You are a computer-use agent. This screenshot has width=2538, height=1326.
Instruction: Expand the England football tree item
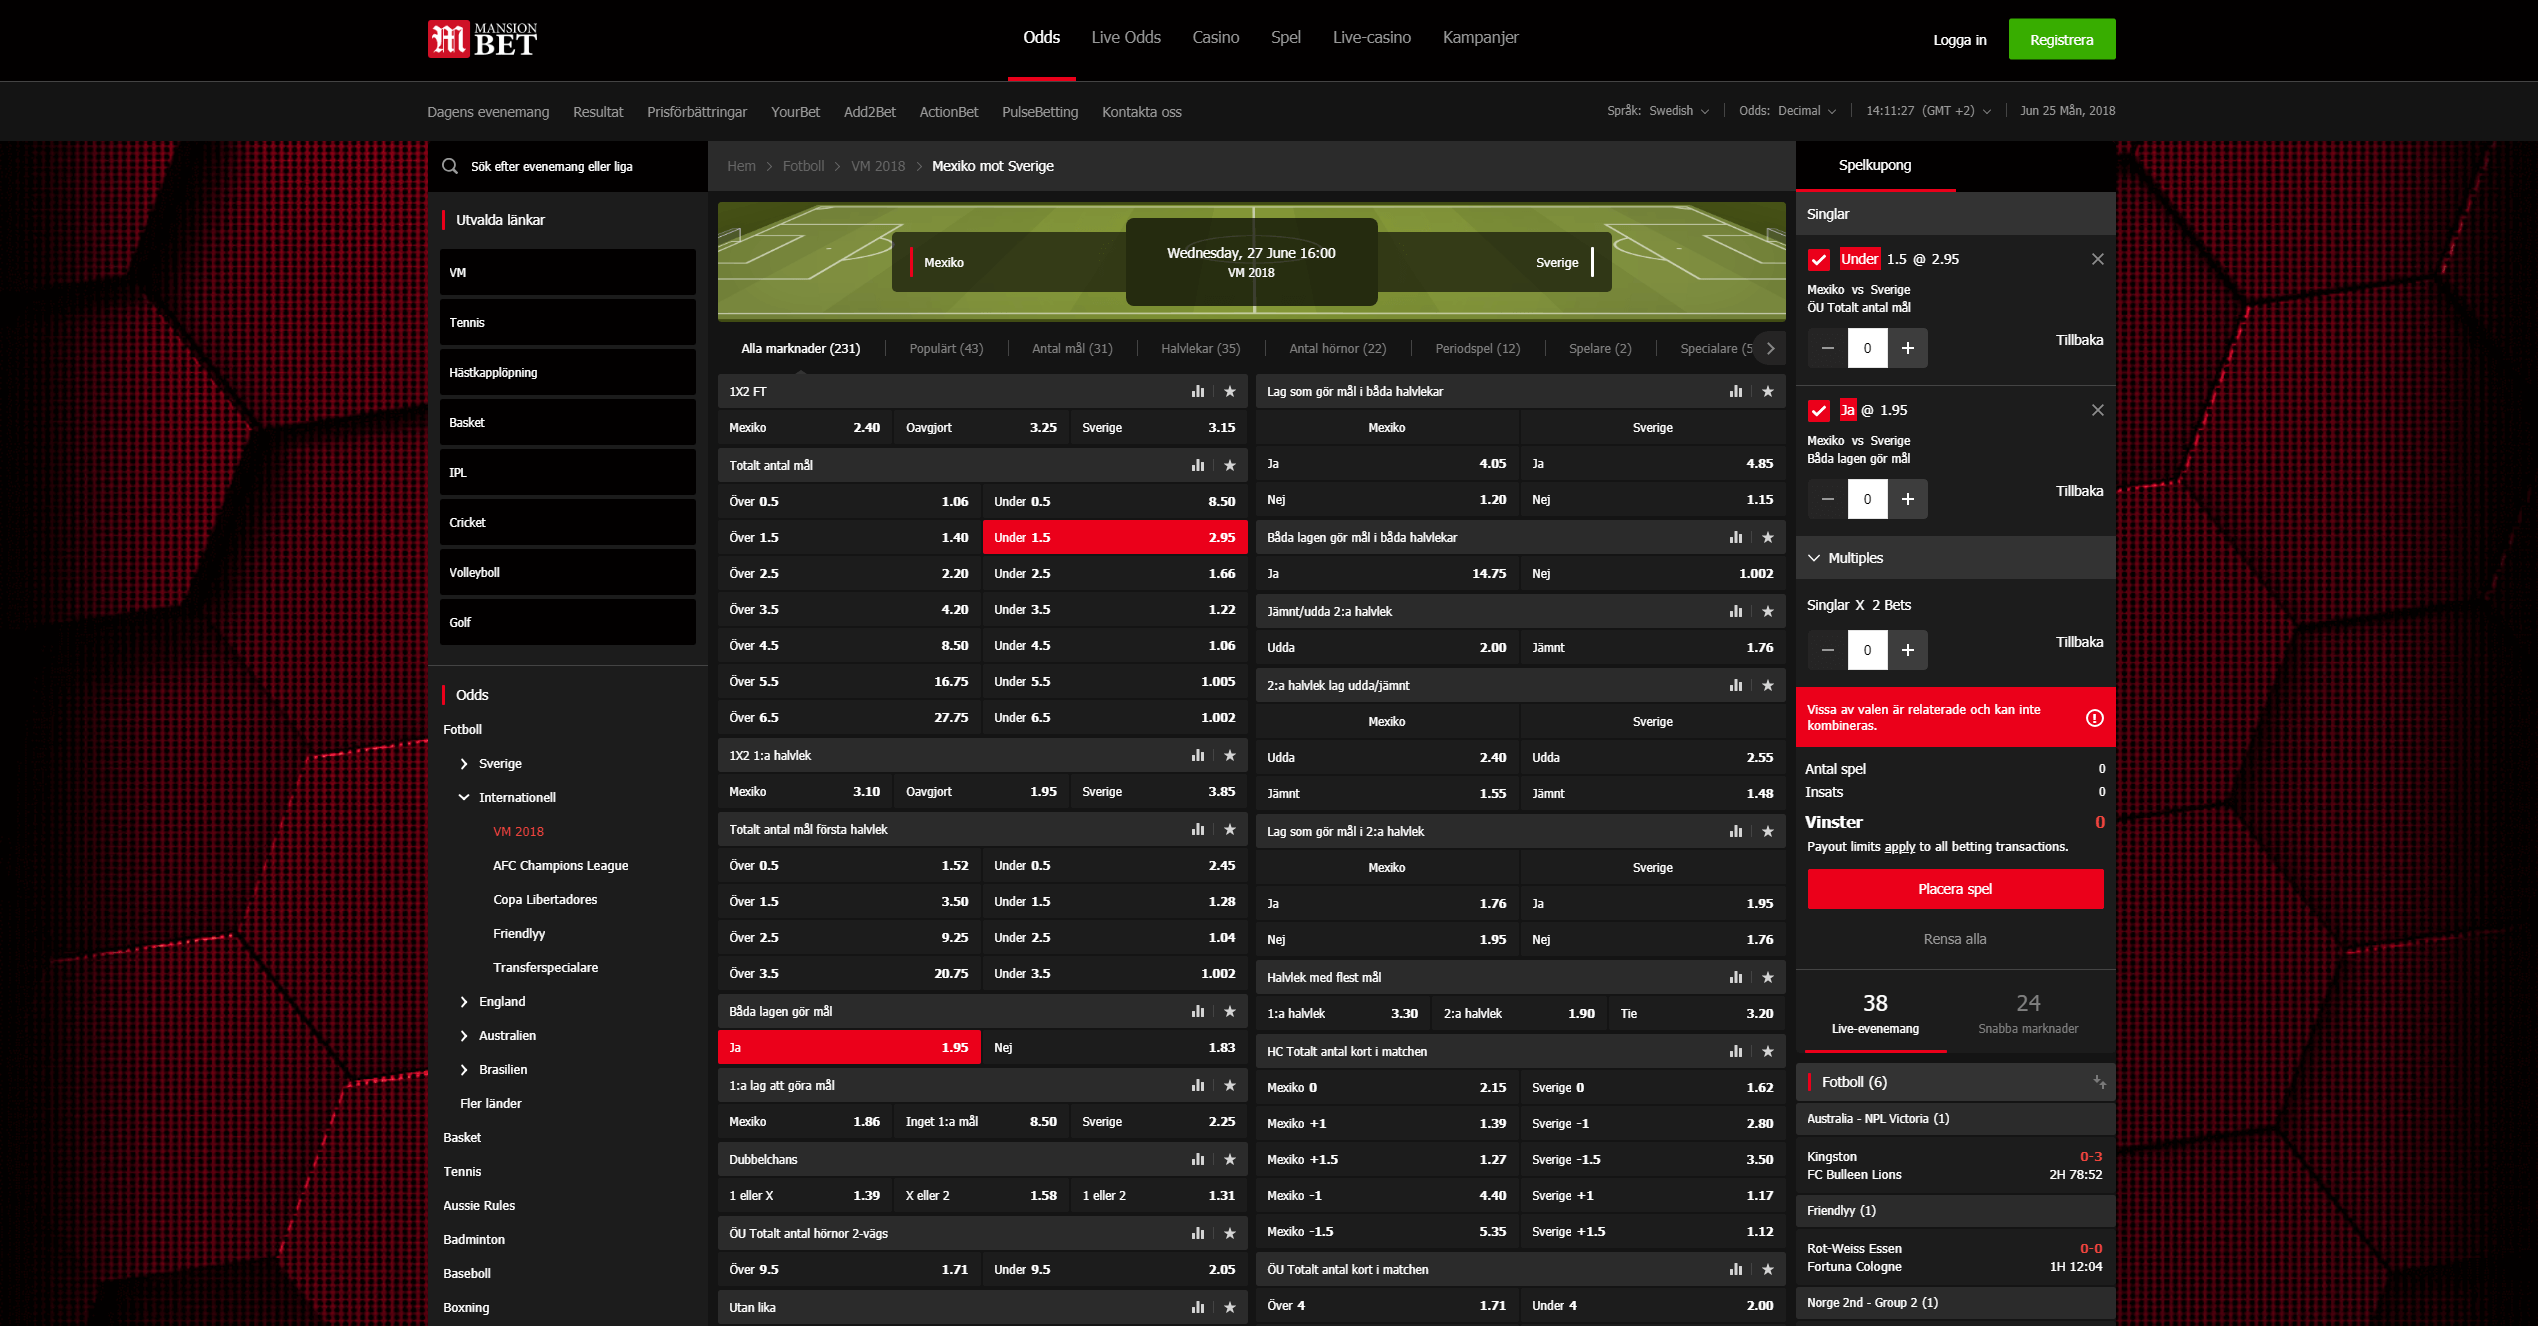click(464, 1001)
